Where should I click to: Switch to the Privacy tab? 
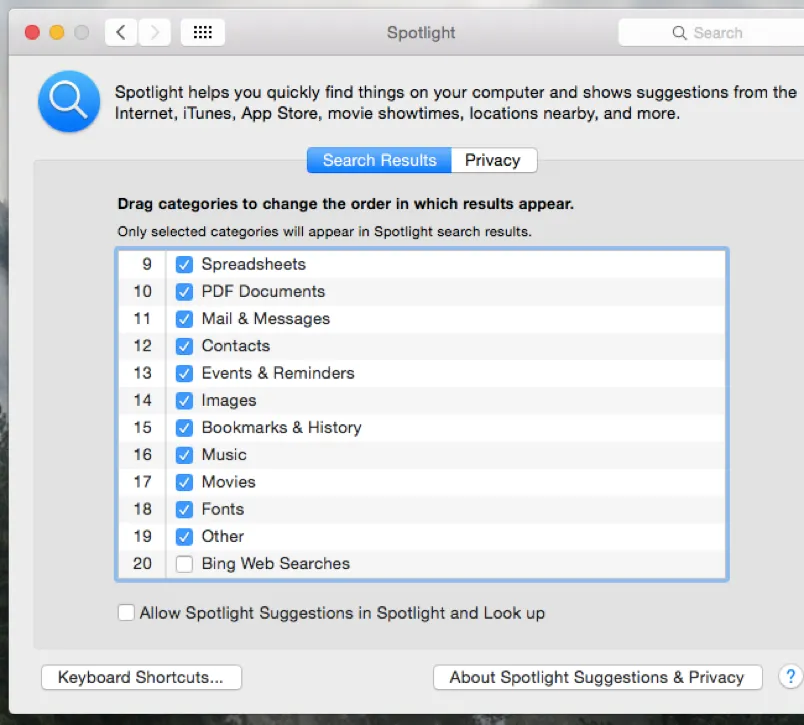point(493,160)
